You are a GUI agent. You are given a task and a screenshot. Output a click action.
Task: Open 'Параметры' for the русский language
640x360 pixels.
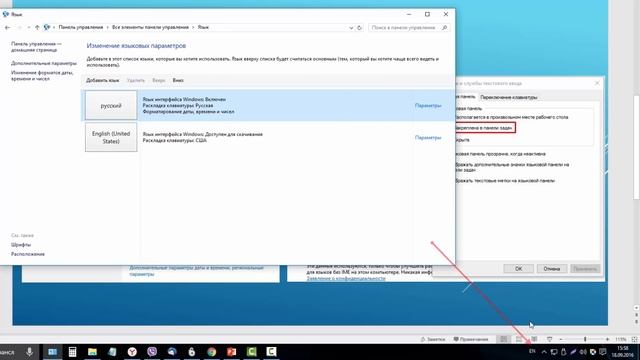pyautogui.click(x=428, y=105)
